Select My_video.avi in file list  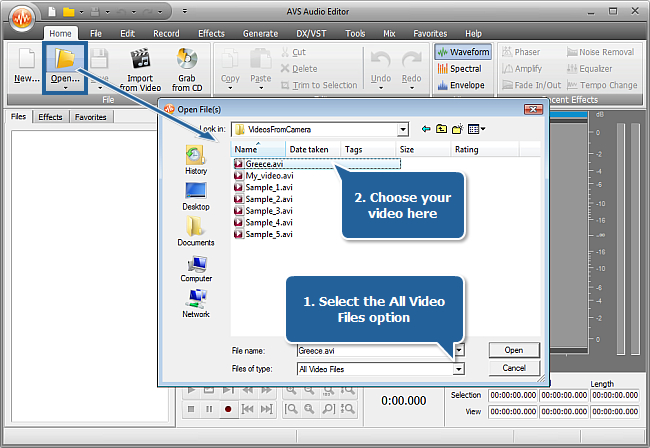(264, 176)
